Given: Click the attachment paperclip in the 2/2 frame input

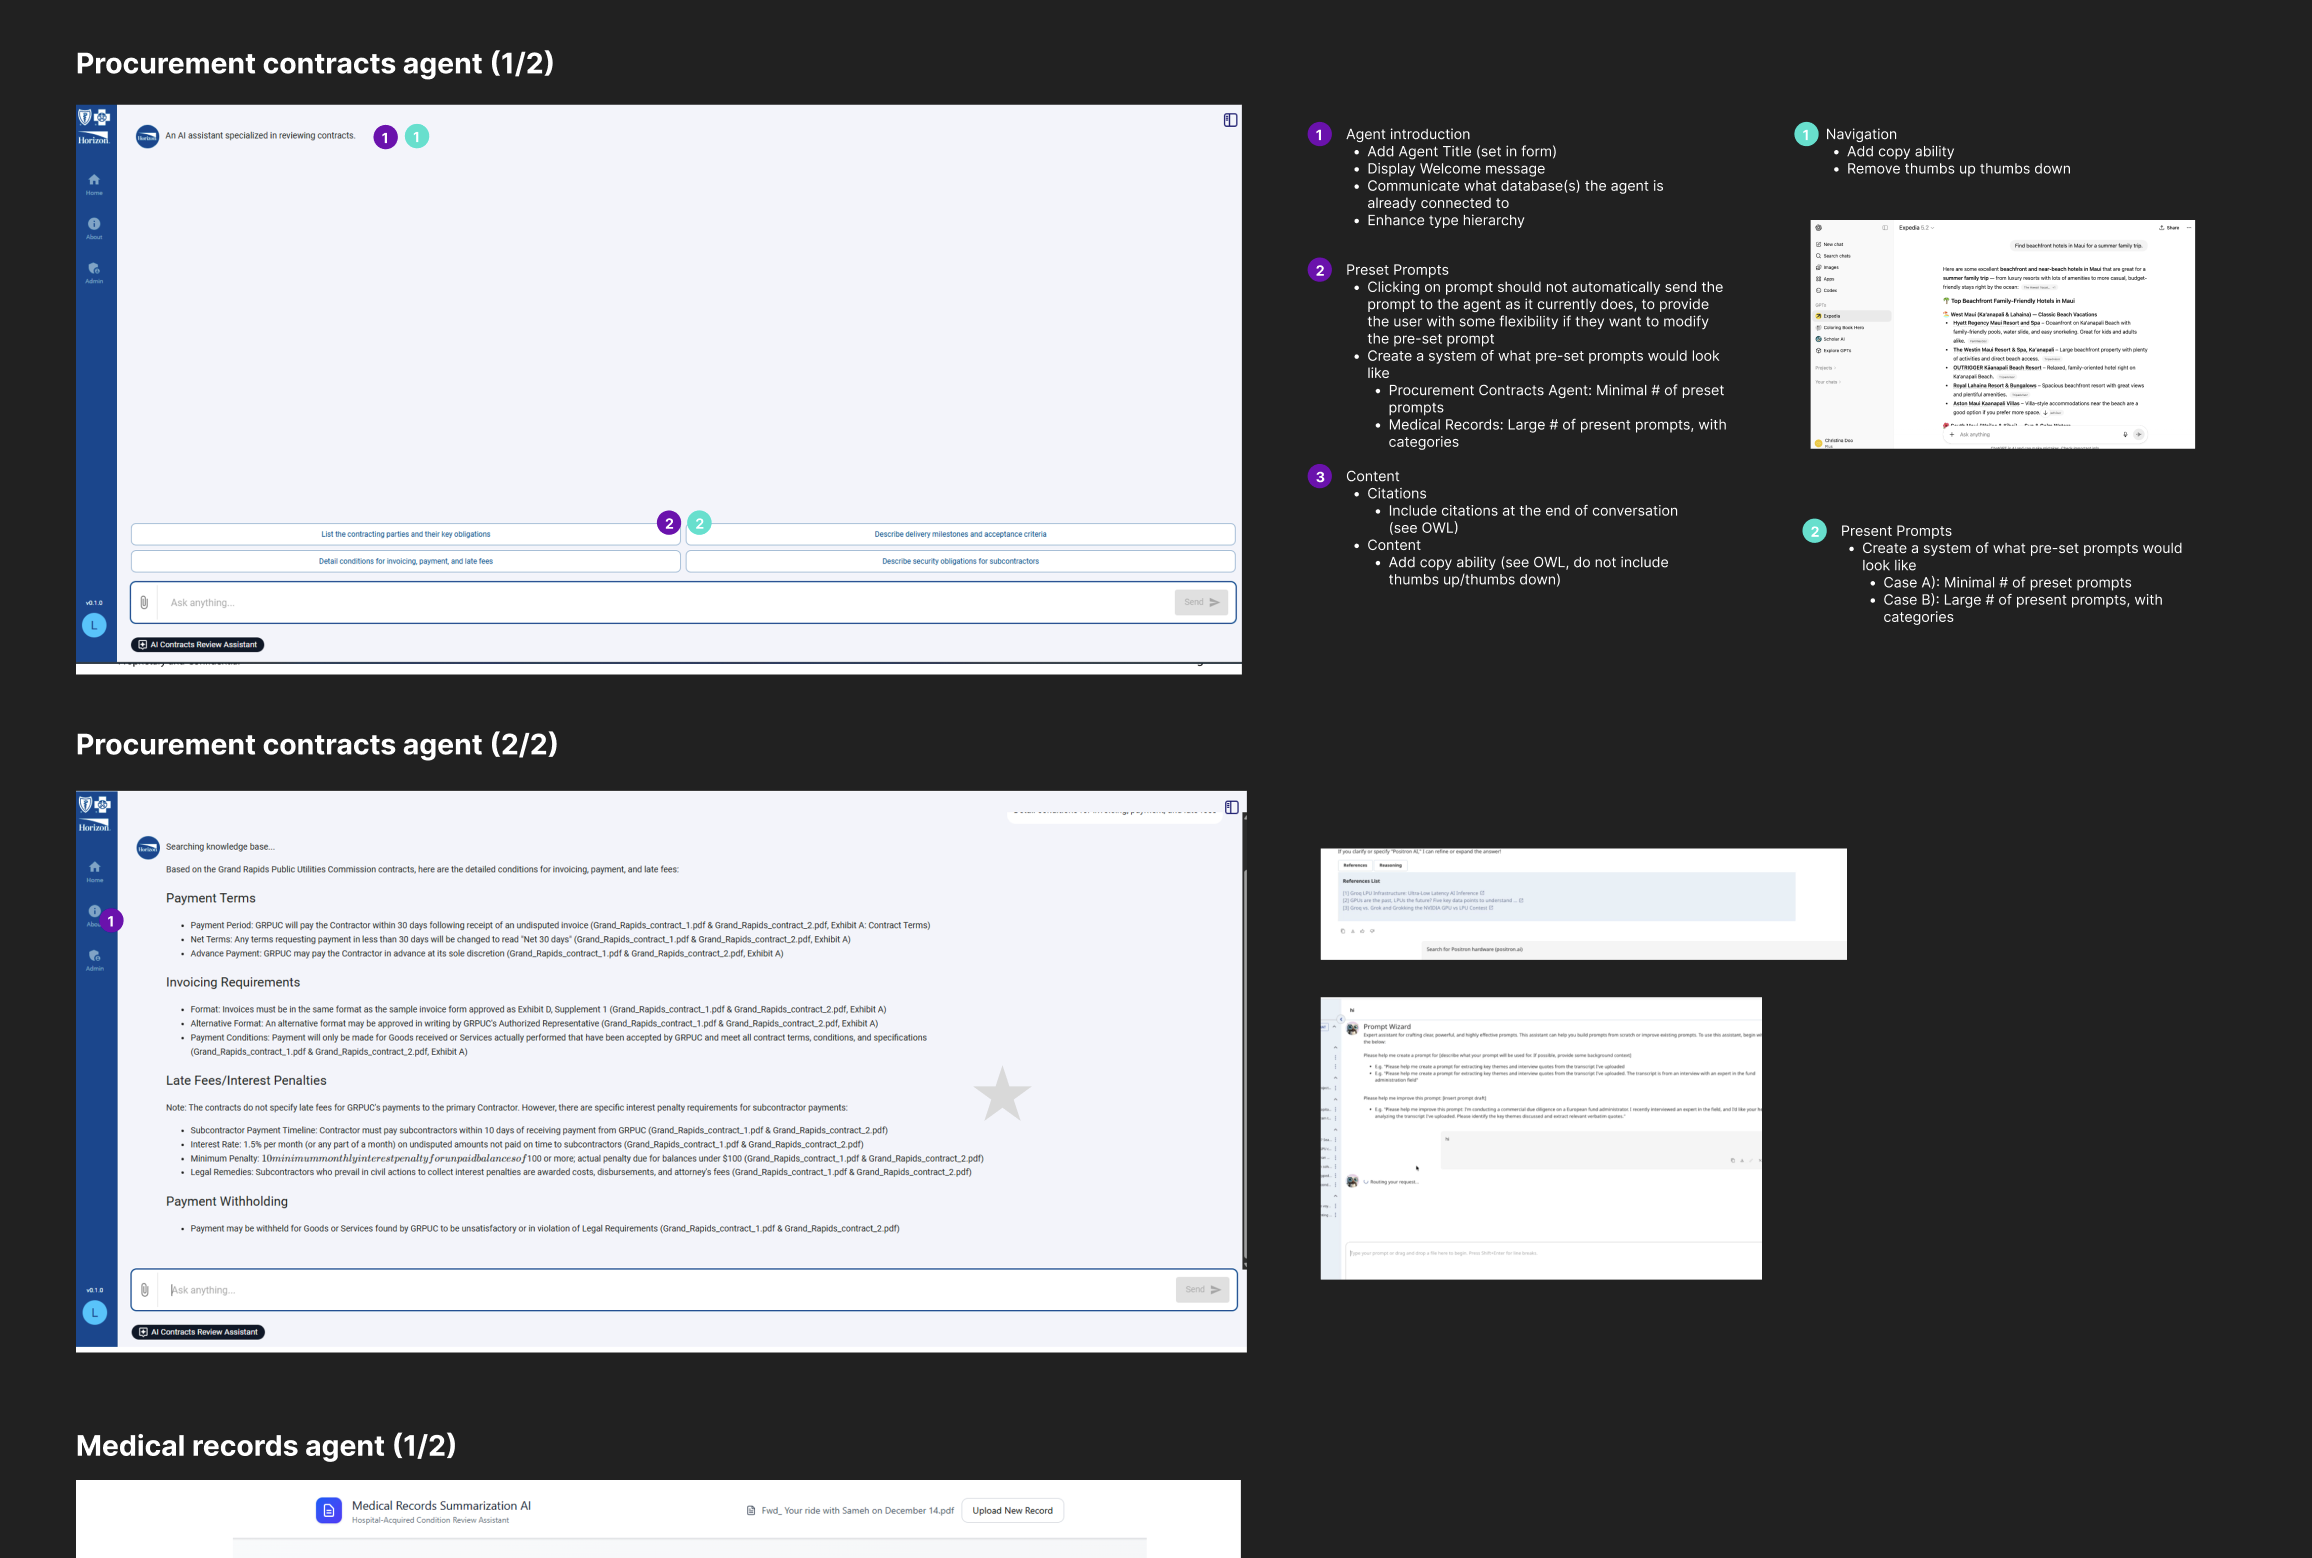Looking at the screenshot, I should pos(145,1290).
